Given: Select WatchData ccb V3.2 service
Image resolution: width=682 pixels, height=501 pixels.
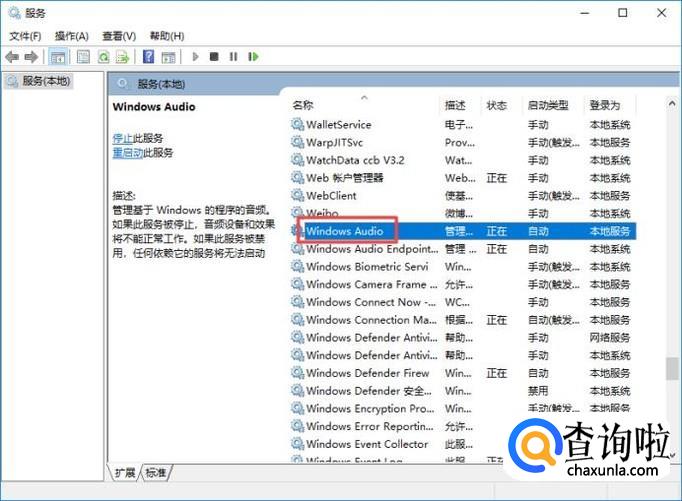Looking at the screenshot, I should pos(462,160).
